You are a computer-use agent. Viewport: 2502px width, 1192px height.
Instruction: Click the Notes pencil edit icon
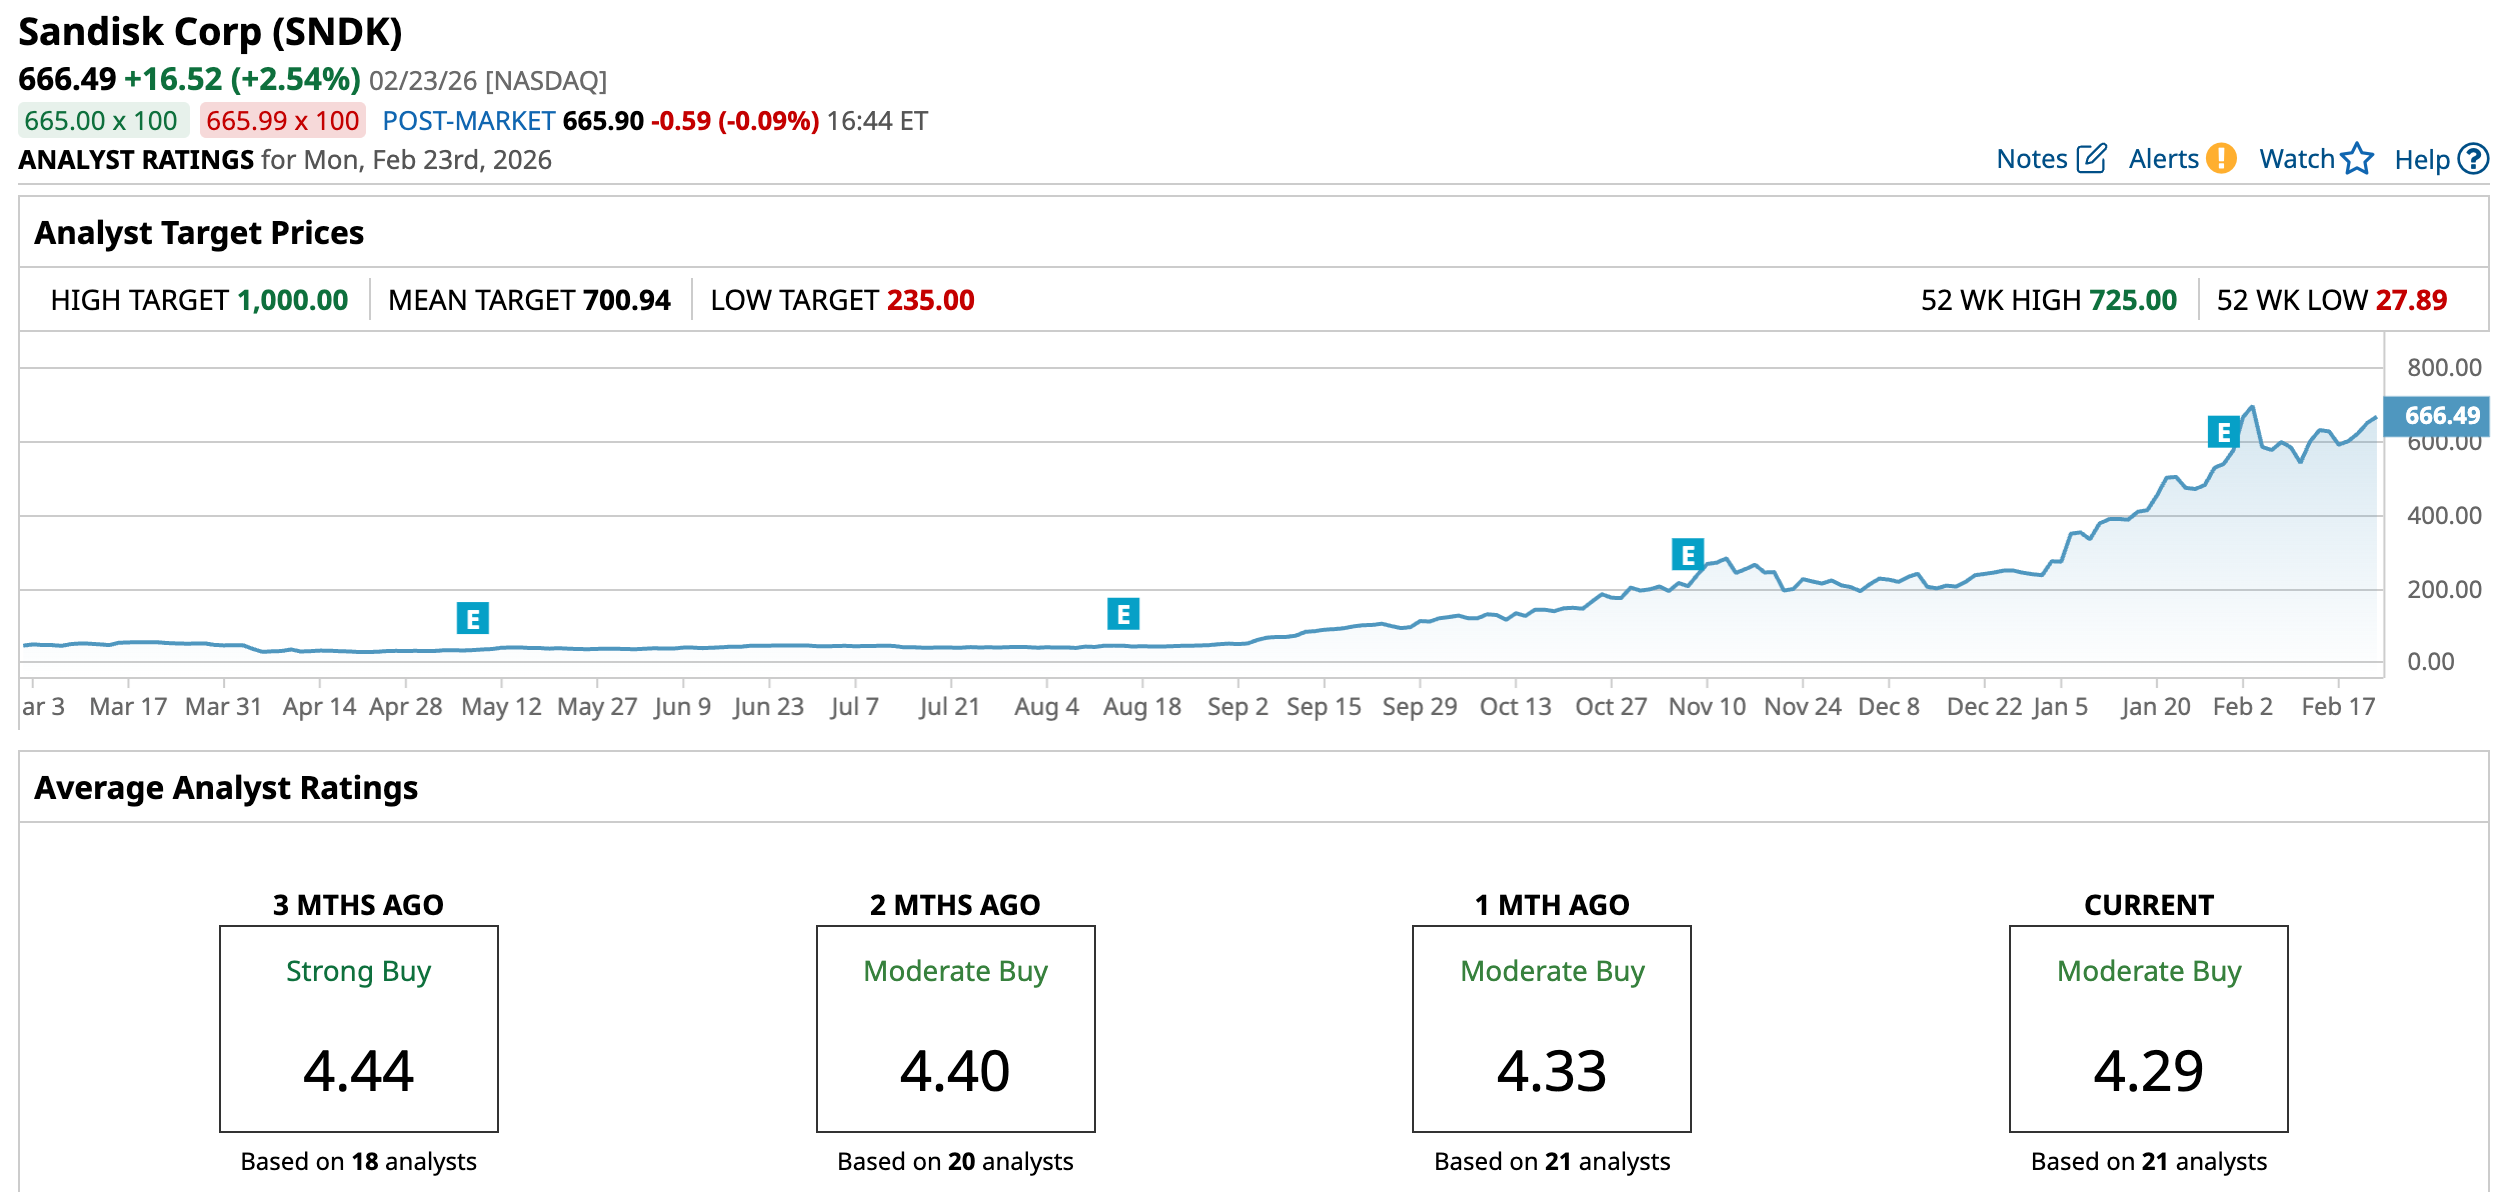point(2091,159)
